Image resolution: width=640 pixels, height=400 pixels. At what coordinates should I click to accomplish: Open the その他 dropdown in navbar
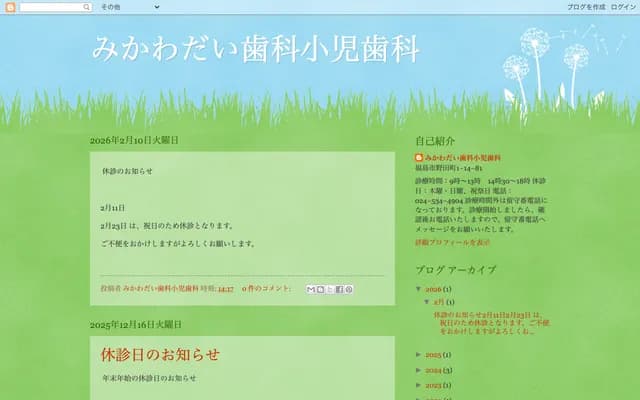pyautogui.click(x=129, y=7)
